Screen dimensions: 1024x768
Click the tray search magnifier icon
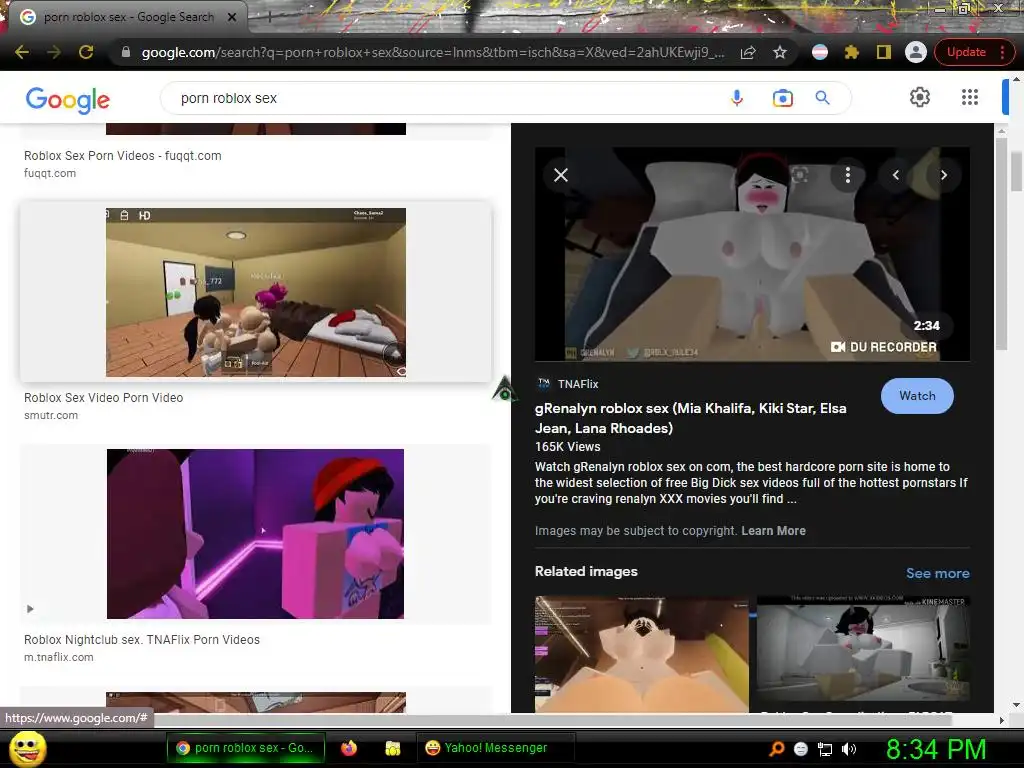pyautogui.click(x=776, y=749)
